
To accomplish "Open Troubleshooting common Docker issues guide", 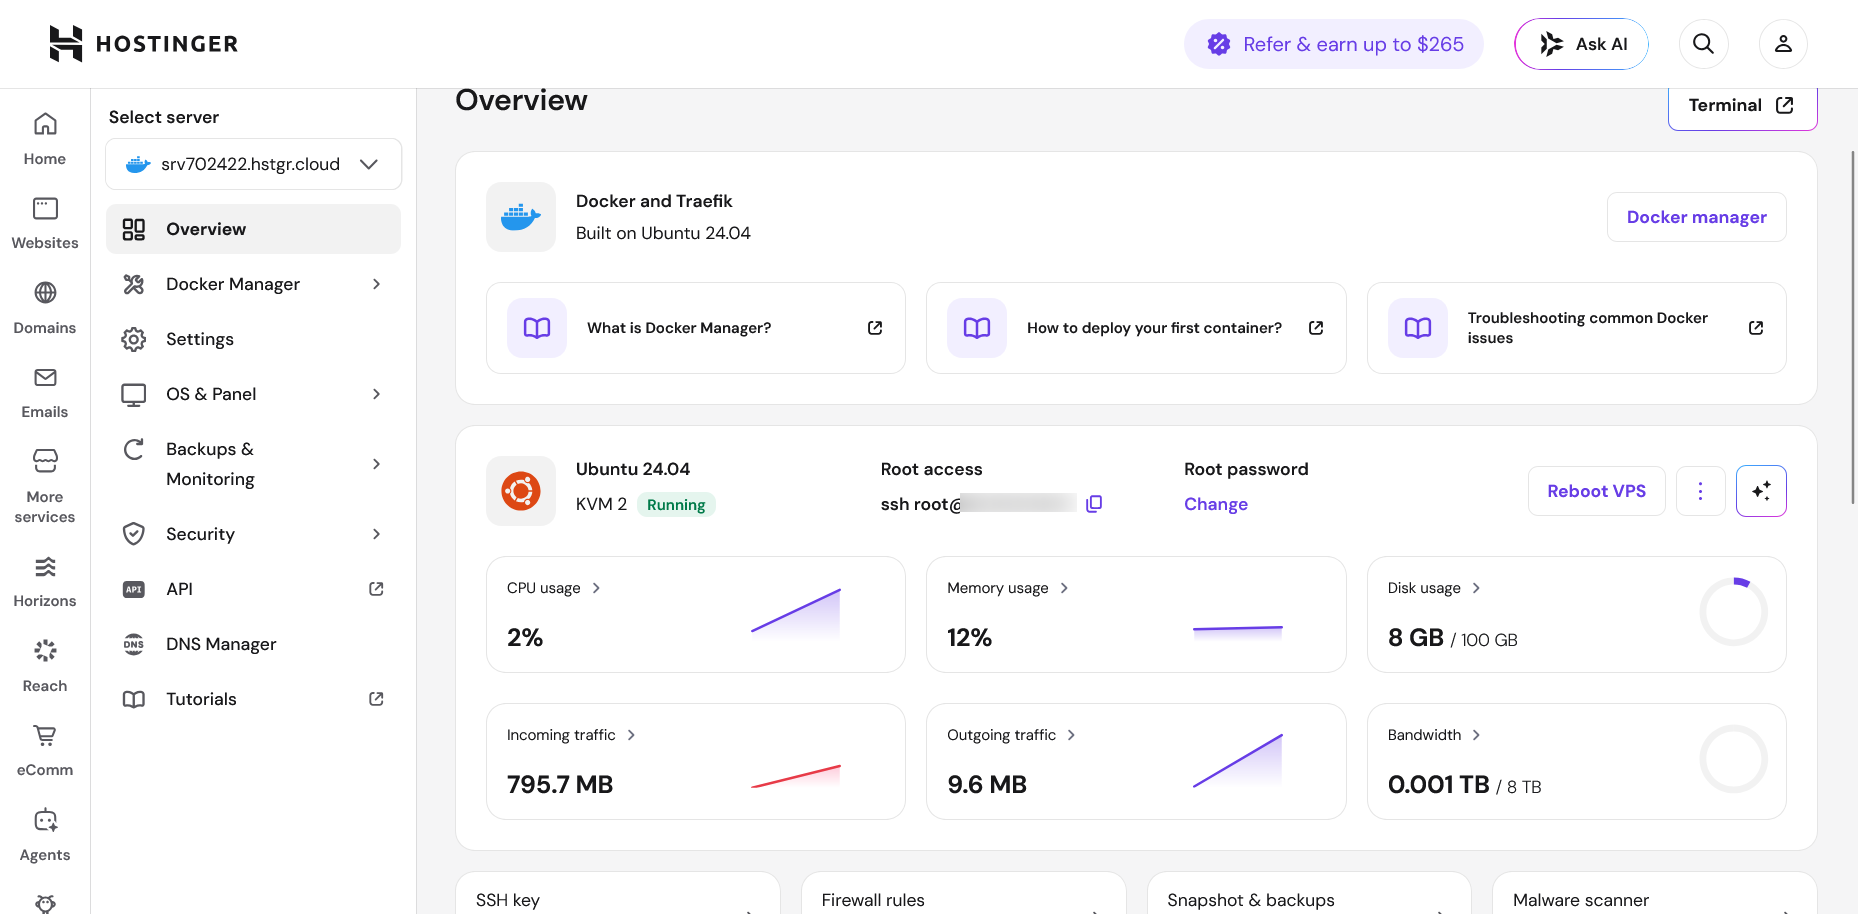I will [1577, 328].
